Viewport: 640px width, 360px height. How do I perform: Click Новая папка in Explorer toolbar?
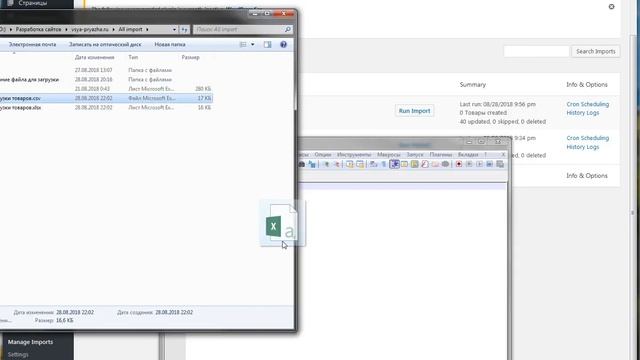click(170, 44)
